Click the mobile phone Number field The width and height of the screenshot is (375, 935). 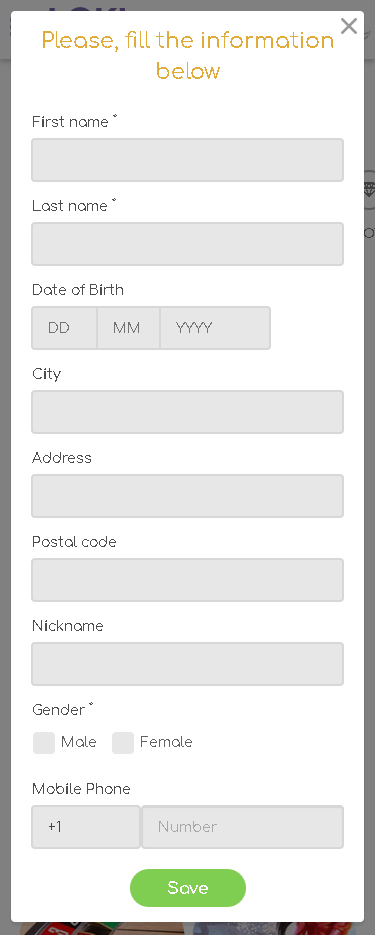pyautogui.click(x=243, y=827)
